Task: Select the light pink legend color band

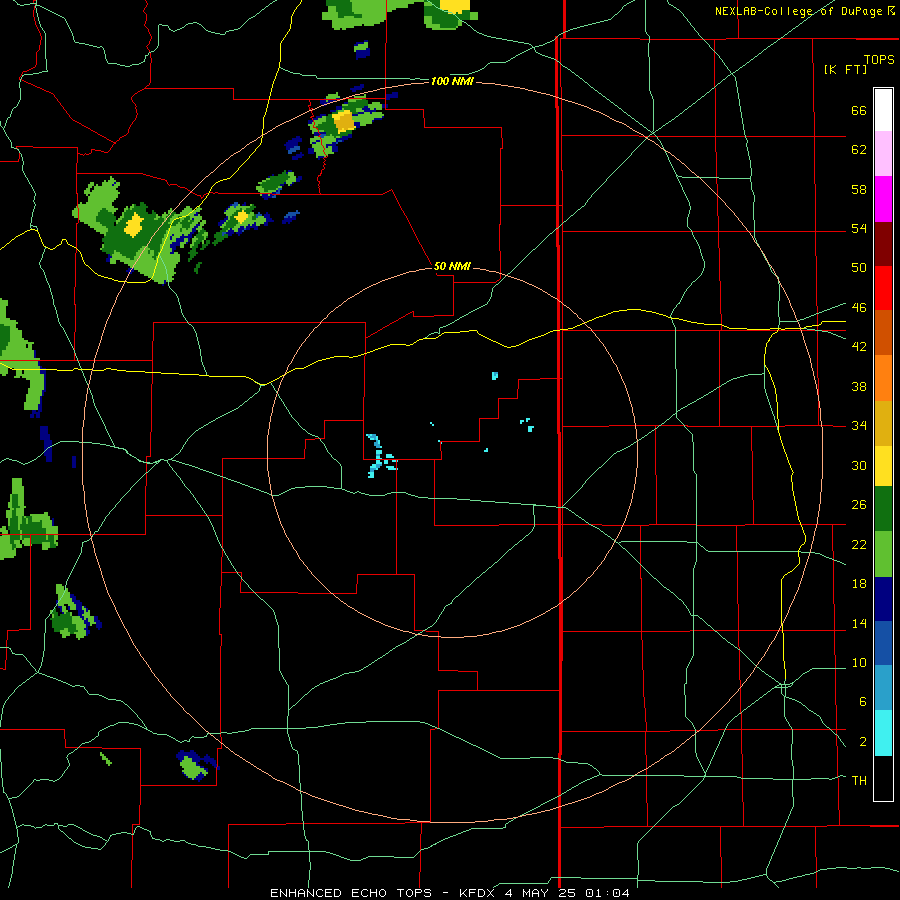Action: [883, 154]
